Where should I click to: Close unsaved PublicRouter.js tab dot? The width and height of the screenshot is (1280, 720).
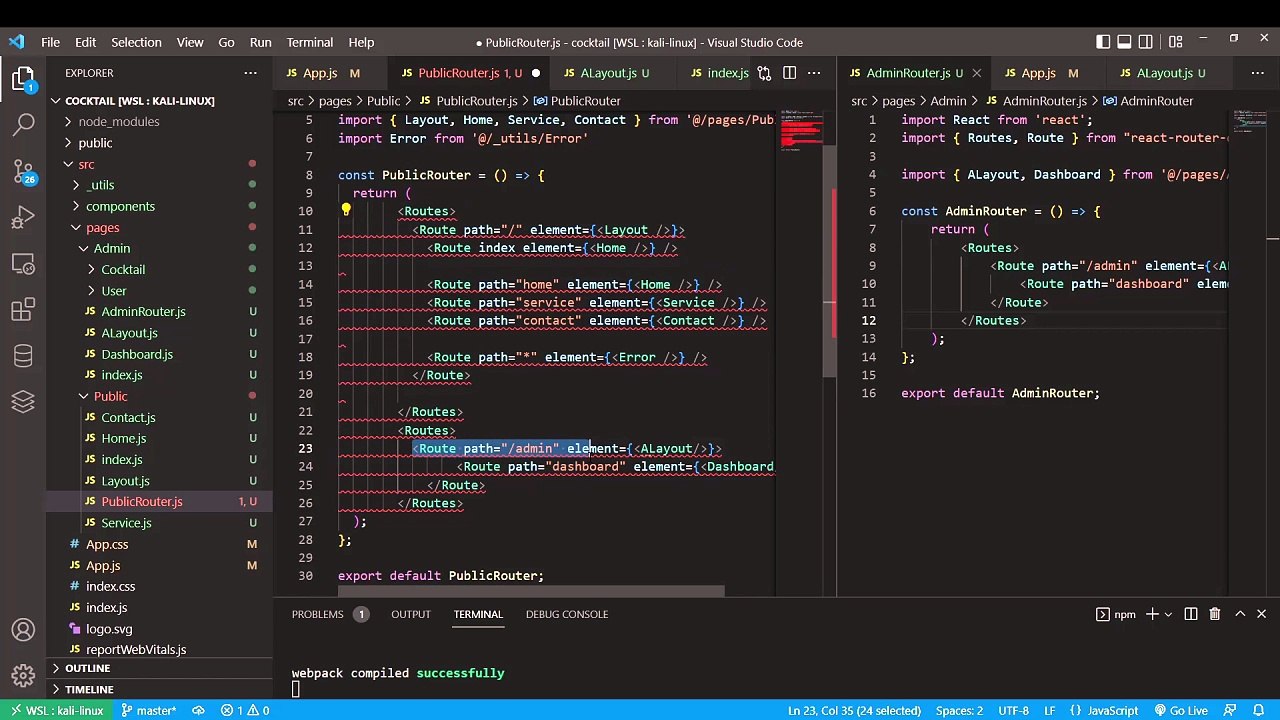536,73
